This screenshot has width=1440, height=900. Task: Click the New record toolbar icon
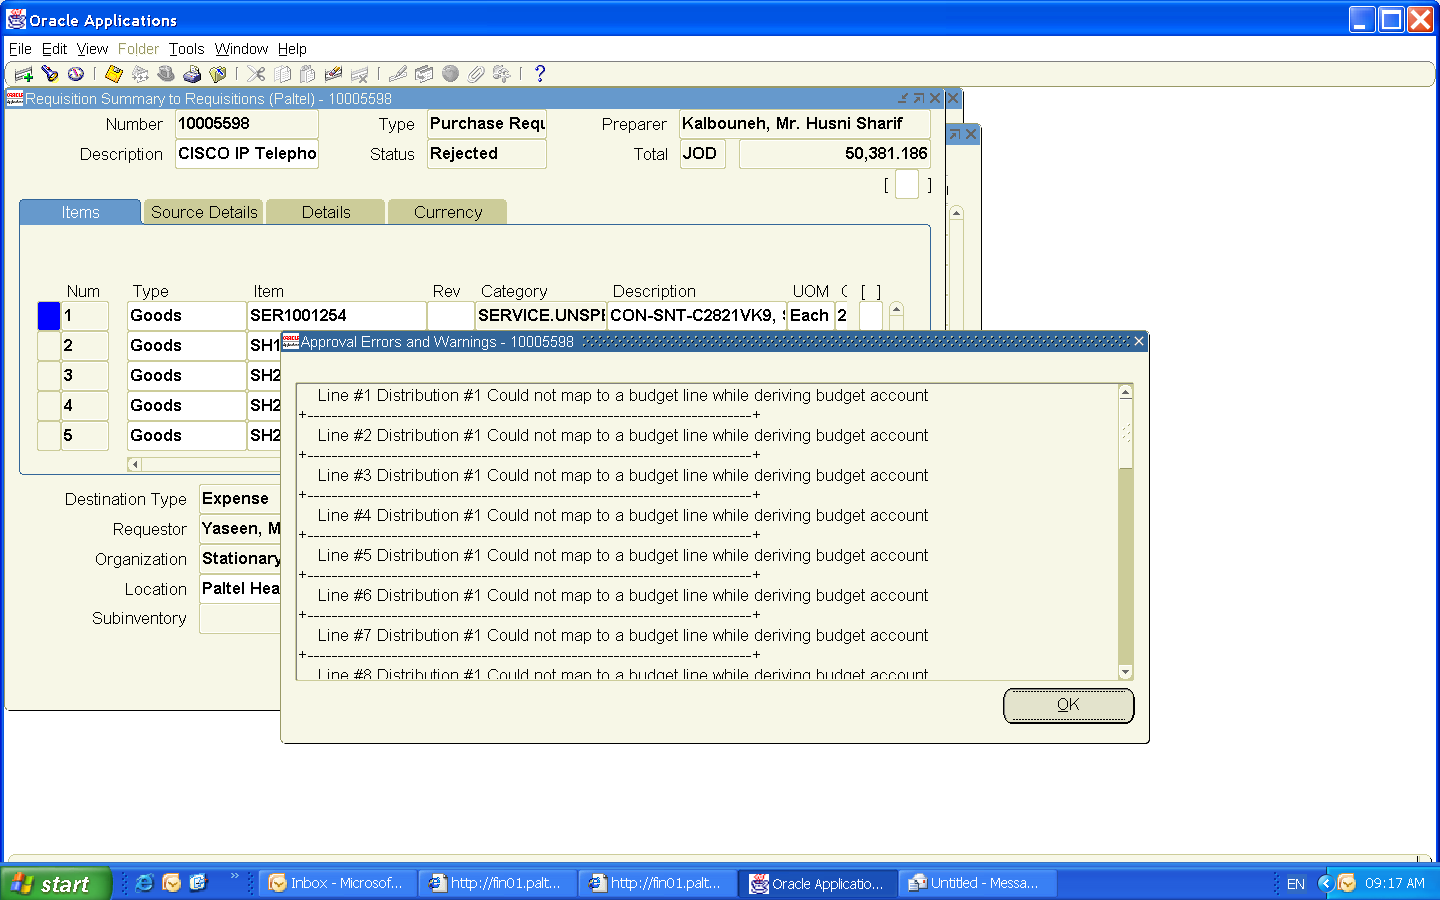24,74
